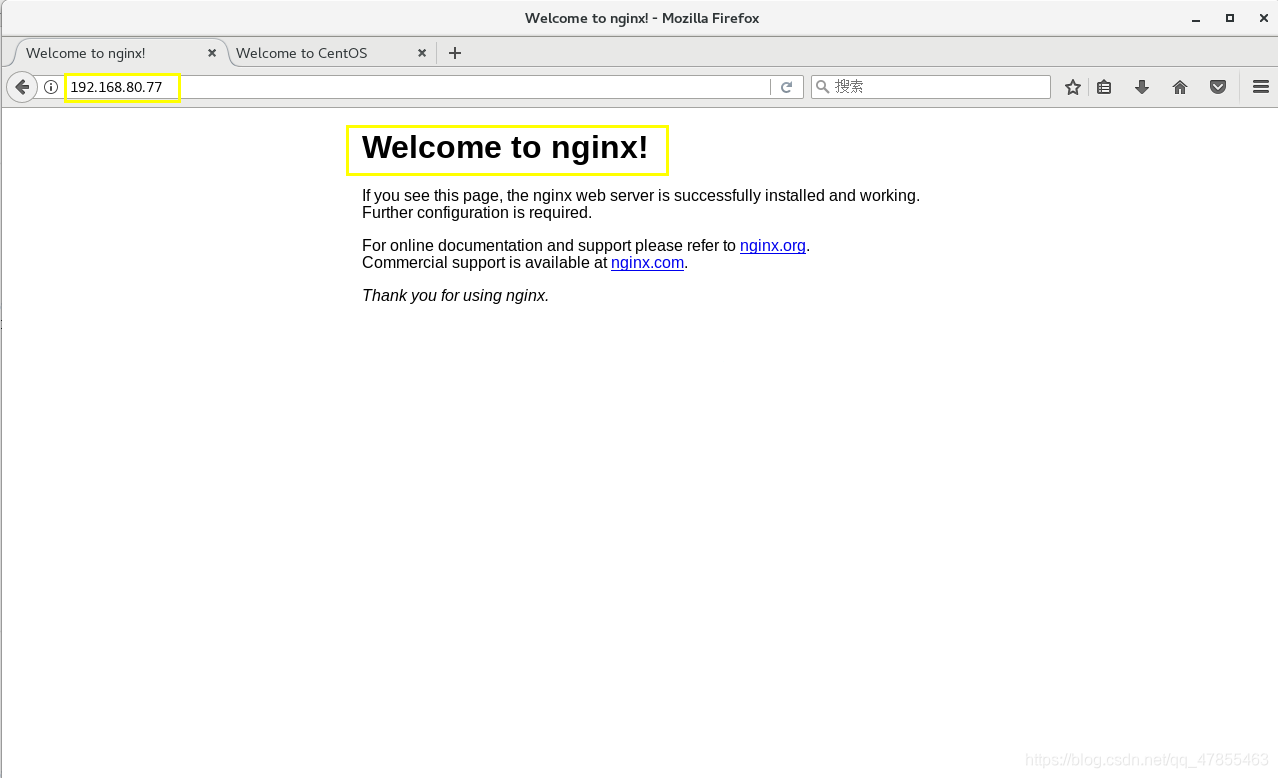The image size is (1278, 778).
Task: Click the search magnifier icon
Action: click(823, 87)
